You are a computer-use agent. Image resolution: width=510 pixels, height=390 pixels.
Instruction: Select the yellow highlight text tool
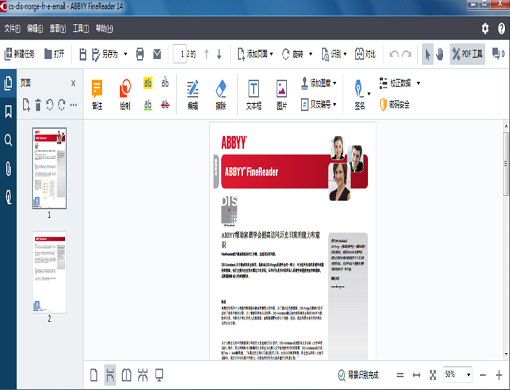pyautogui.click(x=148, y=82)
